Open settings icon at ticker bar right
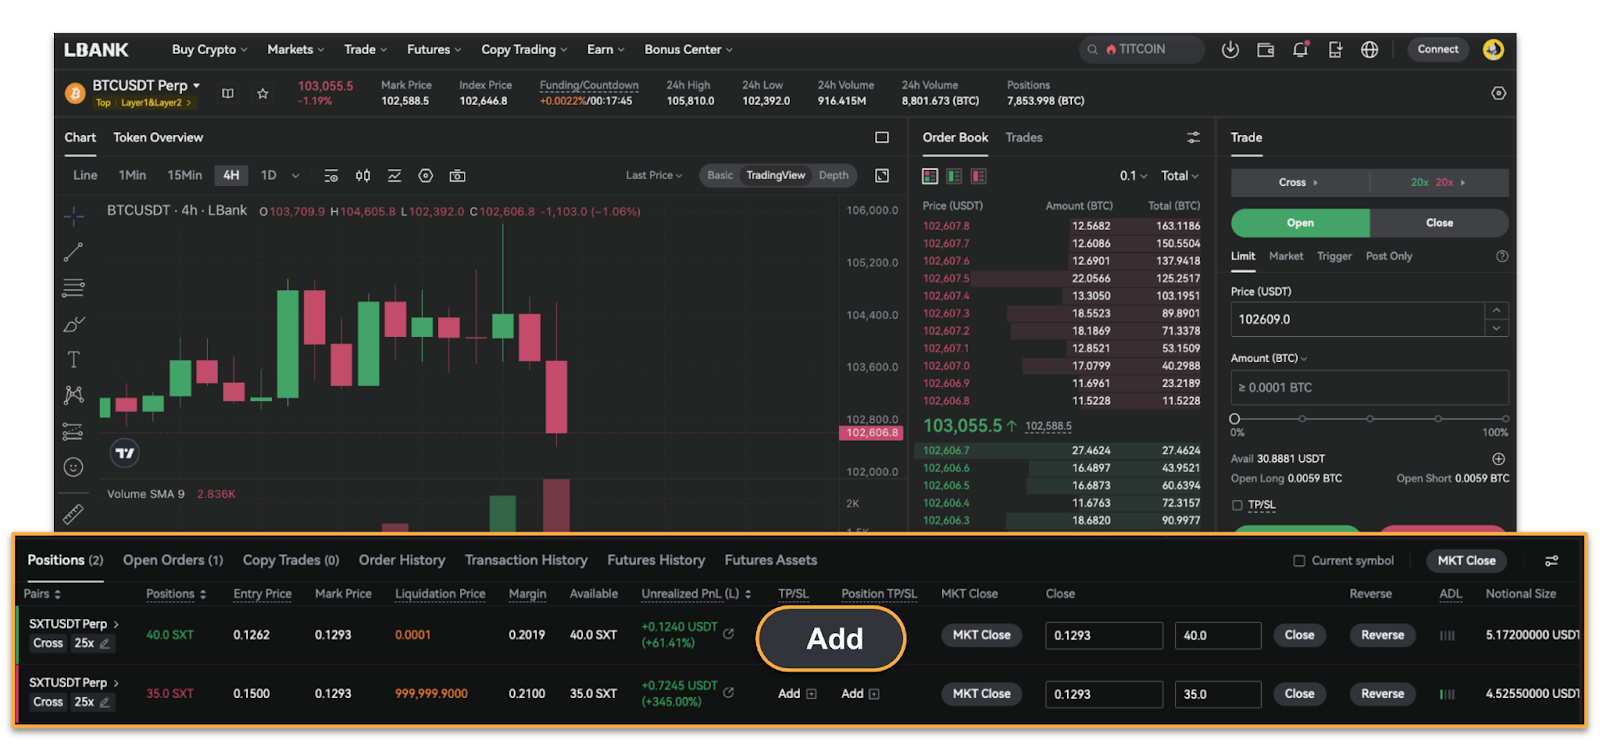This screenshot has height=744, width=1600. pos(1498,93)
